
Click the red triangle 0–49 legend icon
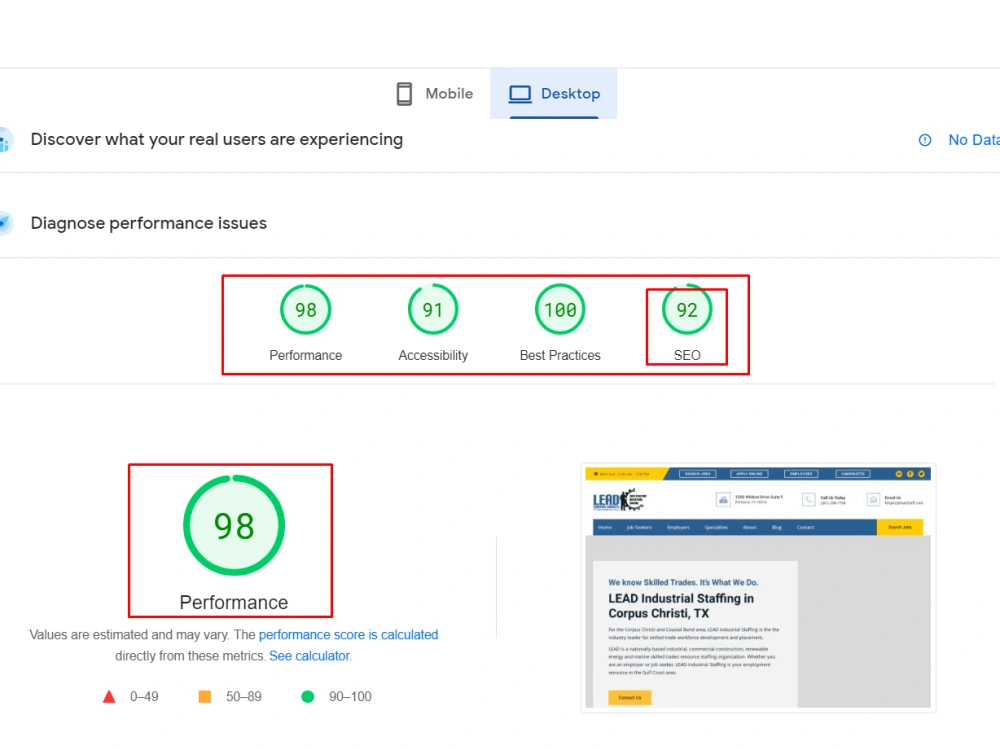point(109,696)
